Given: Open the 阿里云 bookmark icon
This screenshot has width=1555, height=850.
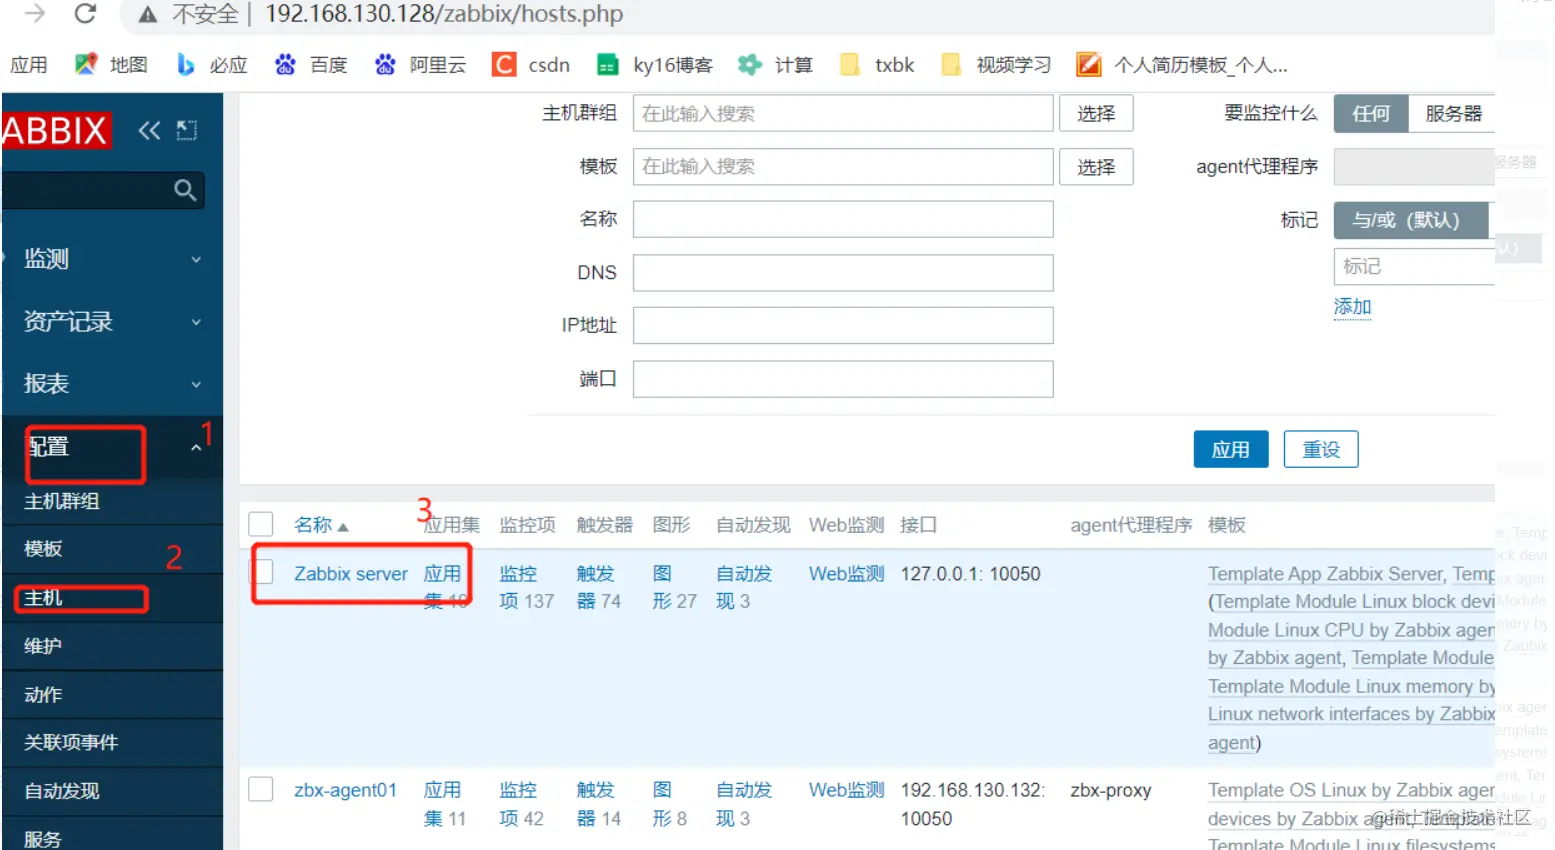Looking at the screenshot, I should 384,64.
